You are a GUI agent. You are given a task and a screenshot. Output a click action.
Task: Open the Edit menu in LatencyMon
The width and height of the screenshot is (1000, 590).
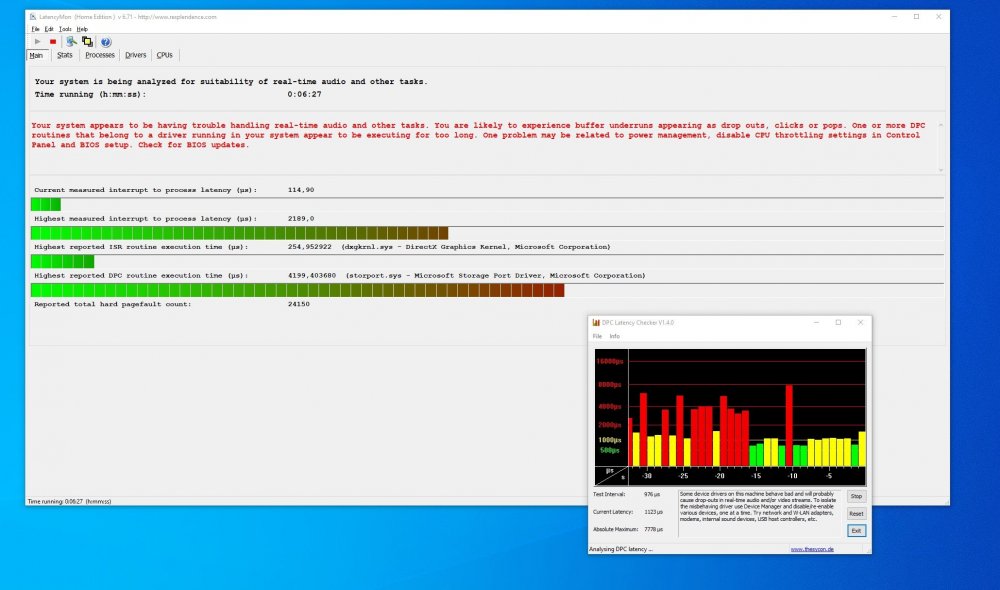tap(48, 29)
